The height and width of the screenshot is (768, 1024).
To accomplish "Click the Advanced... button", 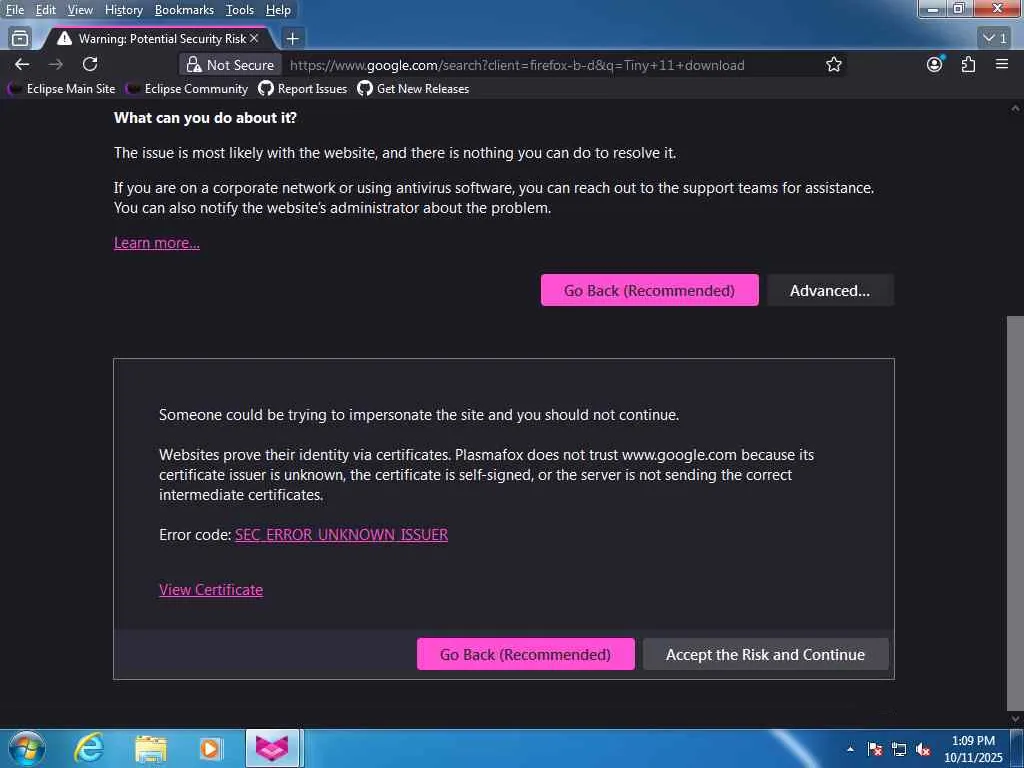I will [x=830, y=291].
